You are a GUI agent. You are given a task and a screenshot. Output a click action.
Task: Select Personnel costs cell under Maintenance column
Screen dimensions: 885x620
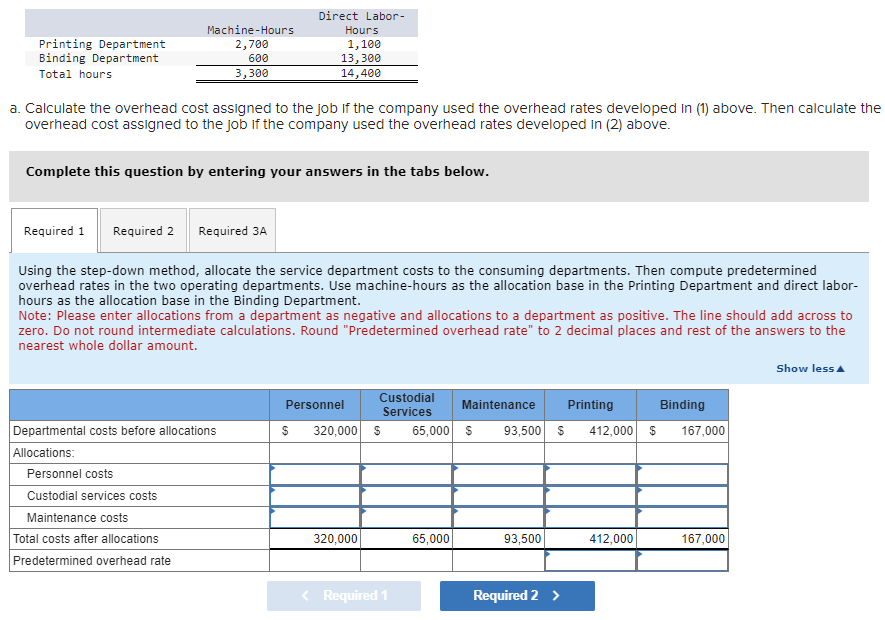[498, 474]
